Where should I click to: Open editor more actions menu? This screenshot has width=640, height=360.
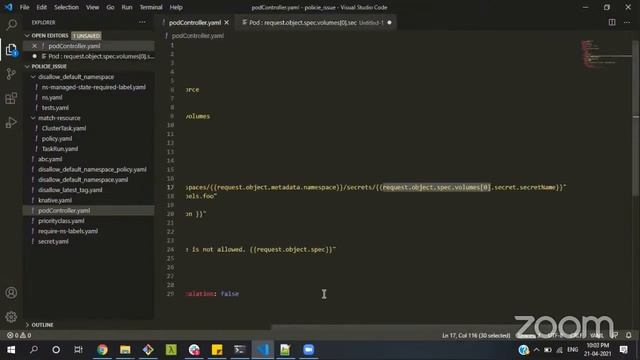click(x=627, y=22)
